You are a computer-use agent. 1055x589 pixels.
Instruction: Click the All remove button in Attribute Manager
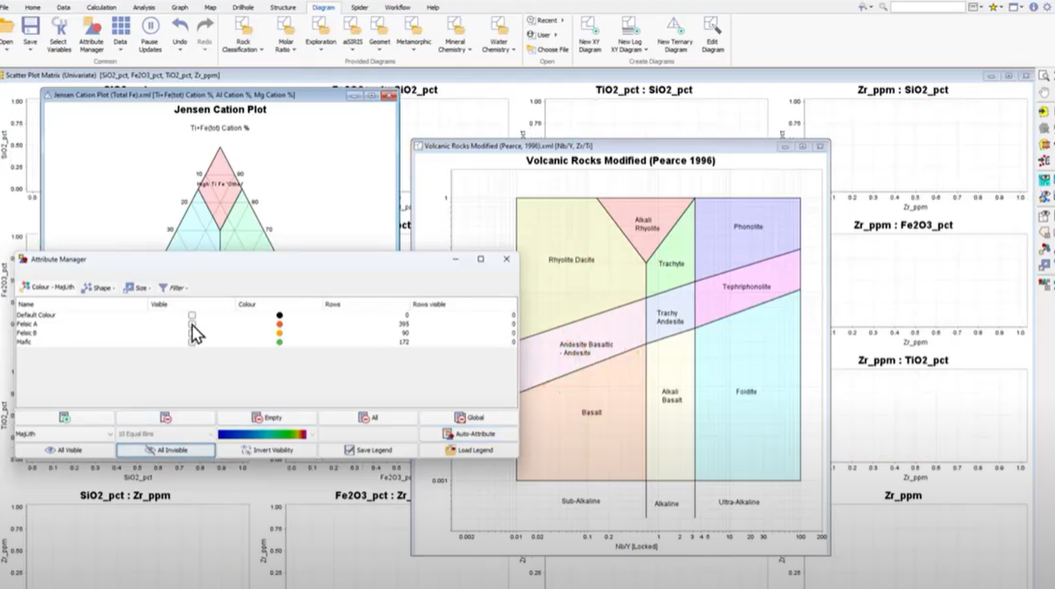click(368, 418)
